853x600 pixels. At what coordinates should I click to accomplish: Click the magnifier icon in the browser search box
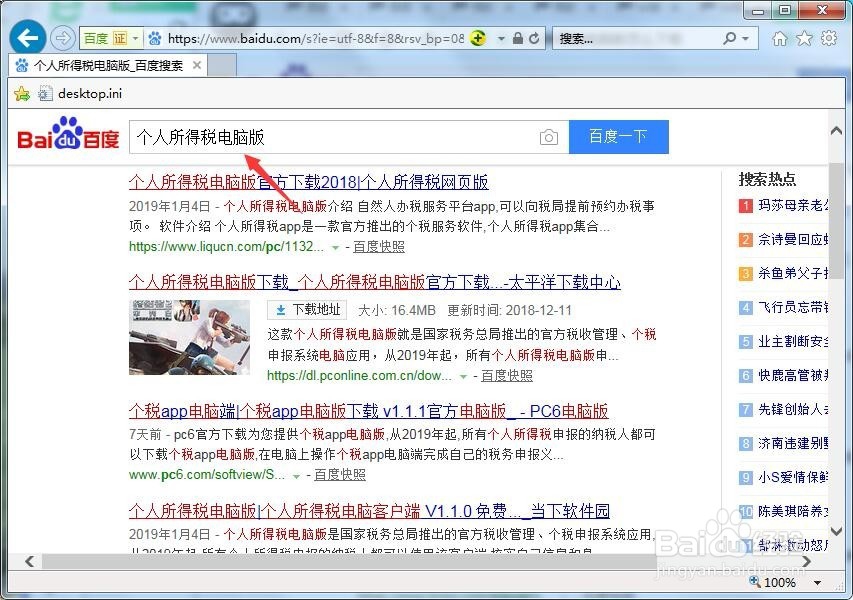(x=730, y=38)
